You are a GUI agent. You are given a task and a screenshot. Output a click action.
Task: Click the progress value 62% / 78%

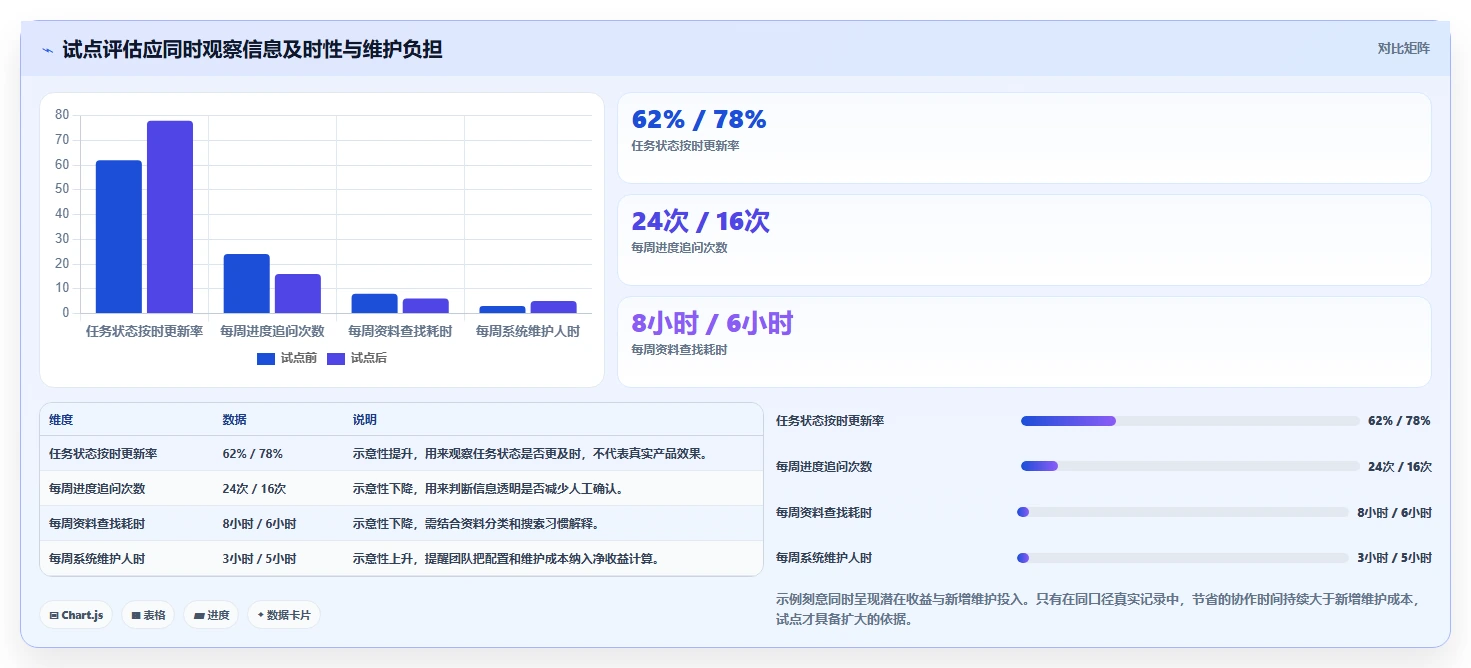tap(1399, 421)
